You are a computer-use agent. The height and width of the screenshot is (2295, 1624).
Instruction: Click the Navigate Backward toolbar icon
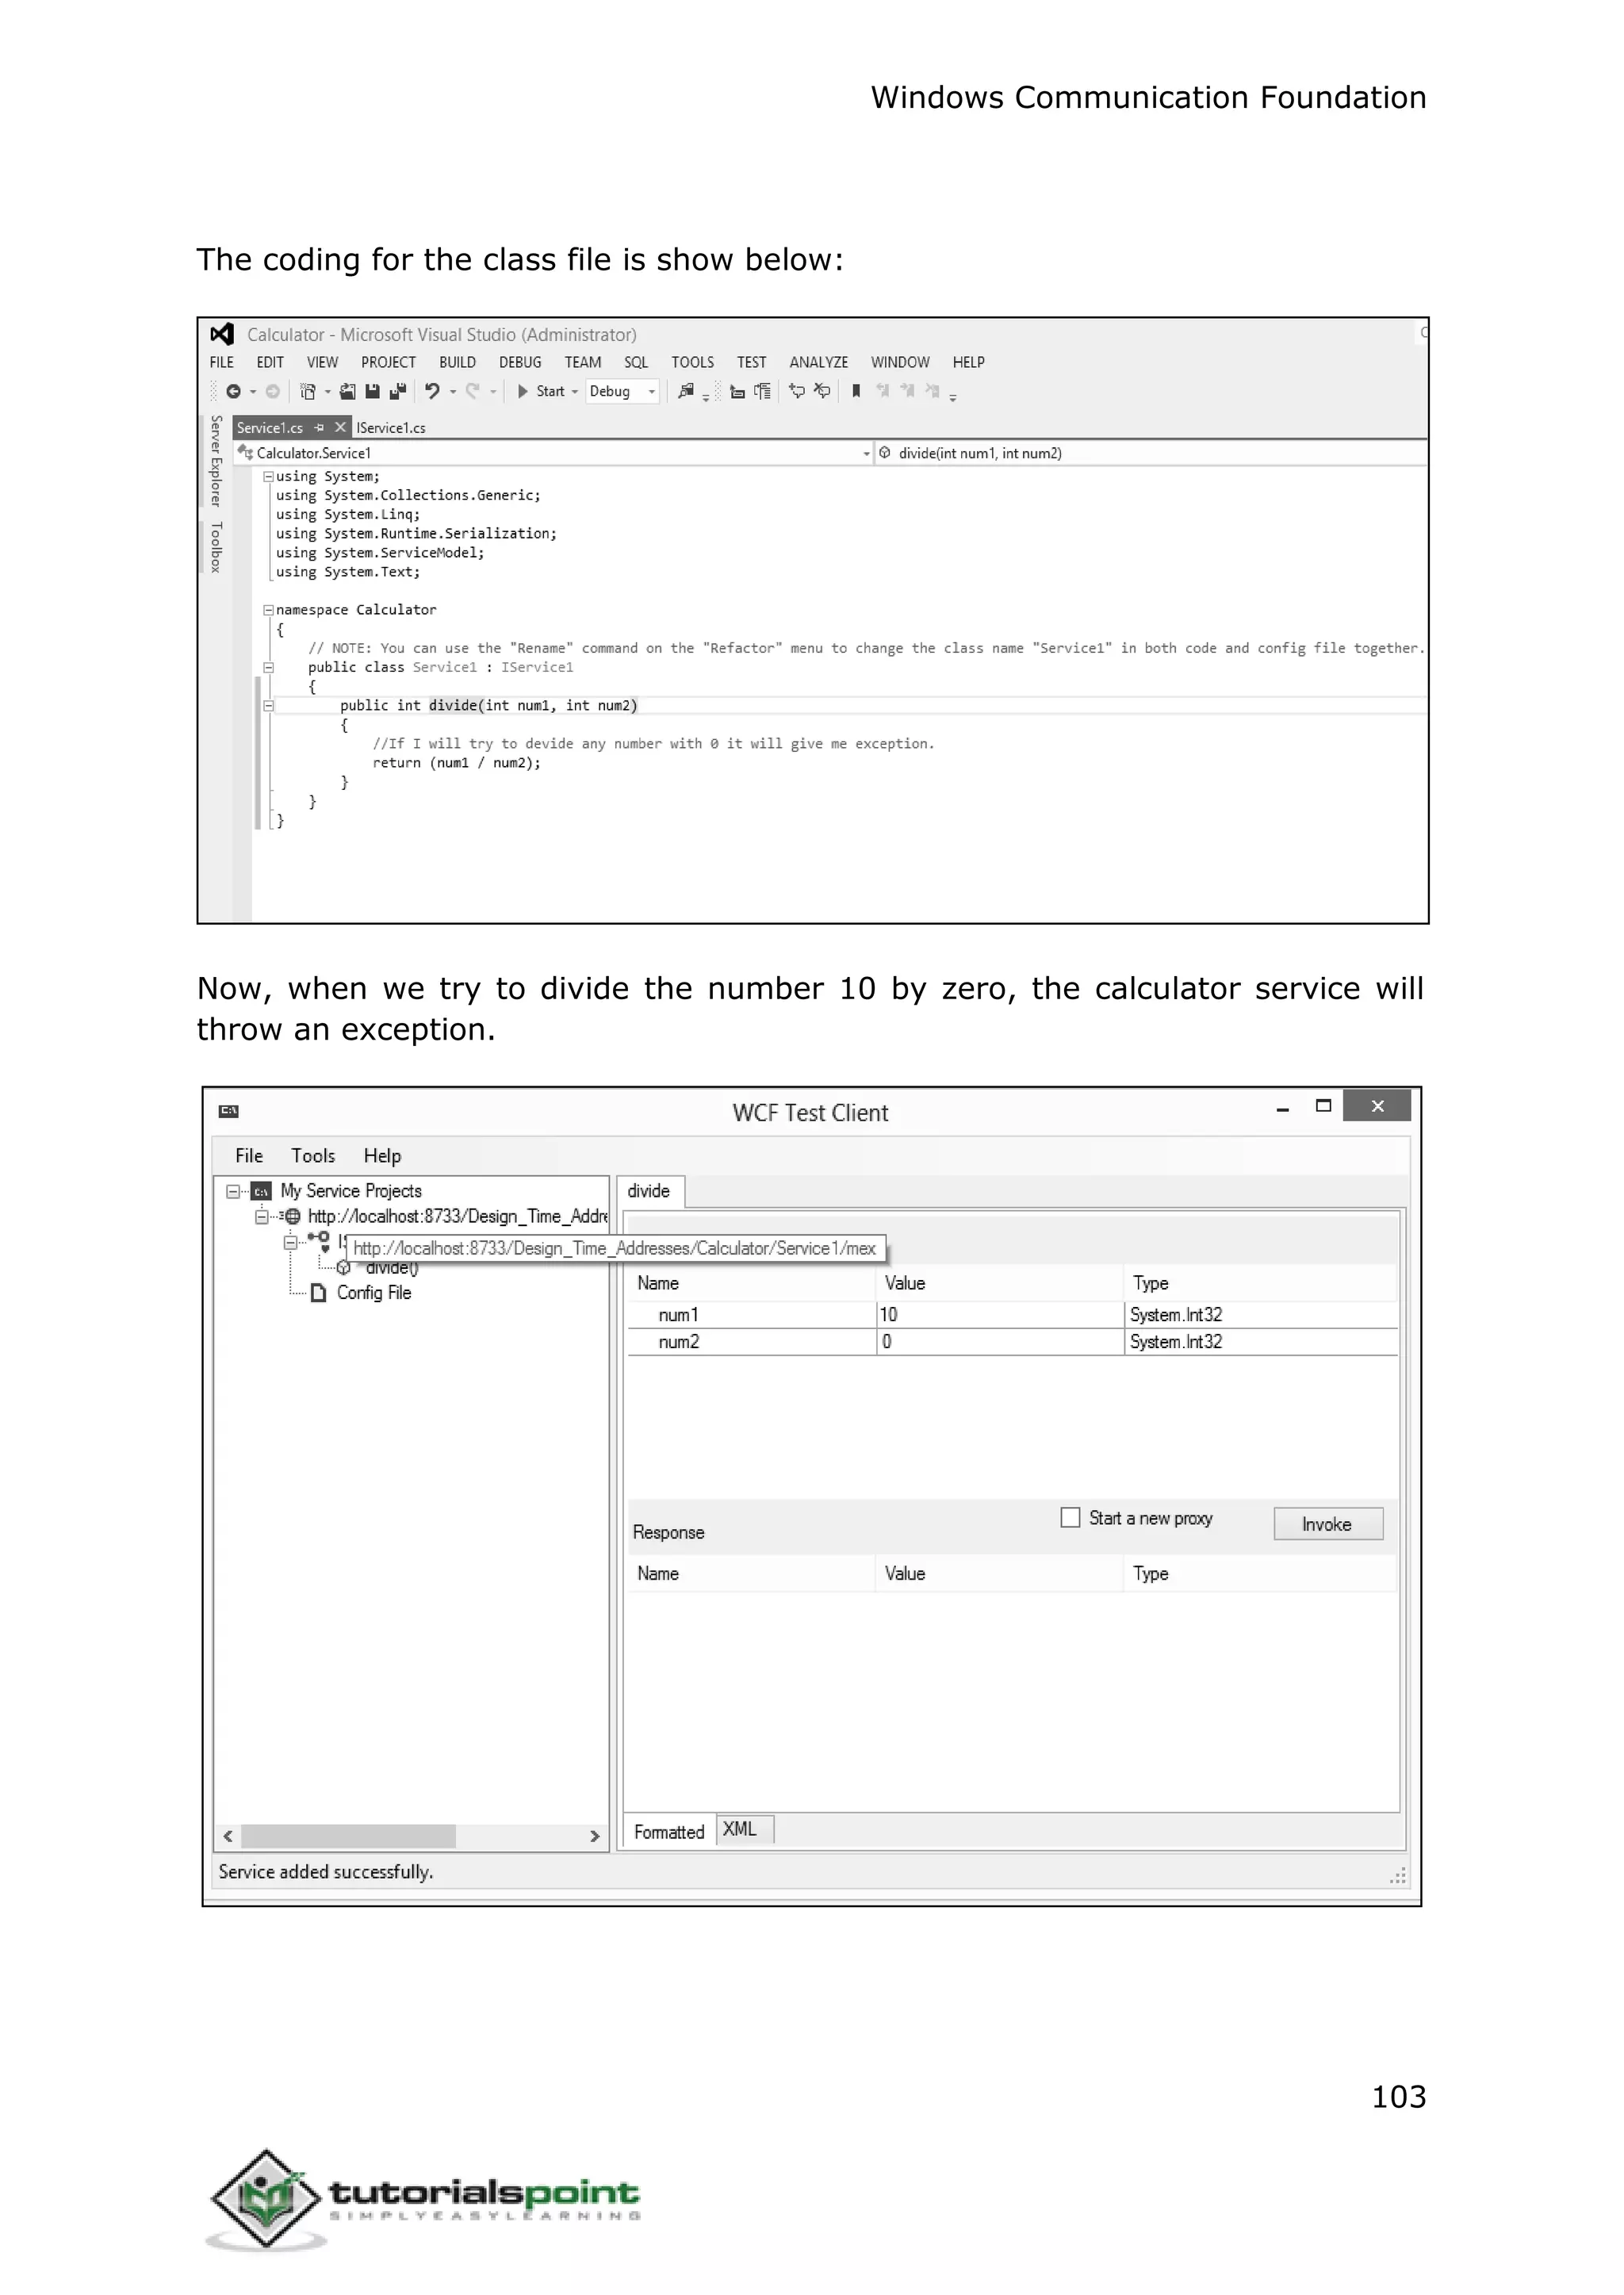[233, 391]
